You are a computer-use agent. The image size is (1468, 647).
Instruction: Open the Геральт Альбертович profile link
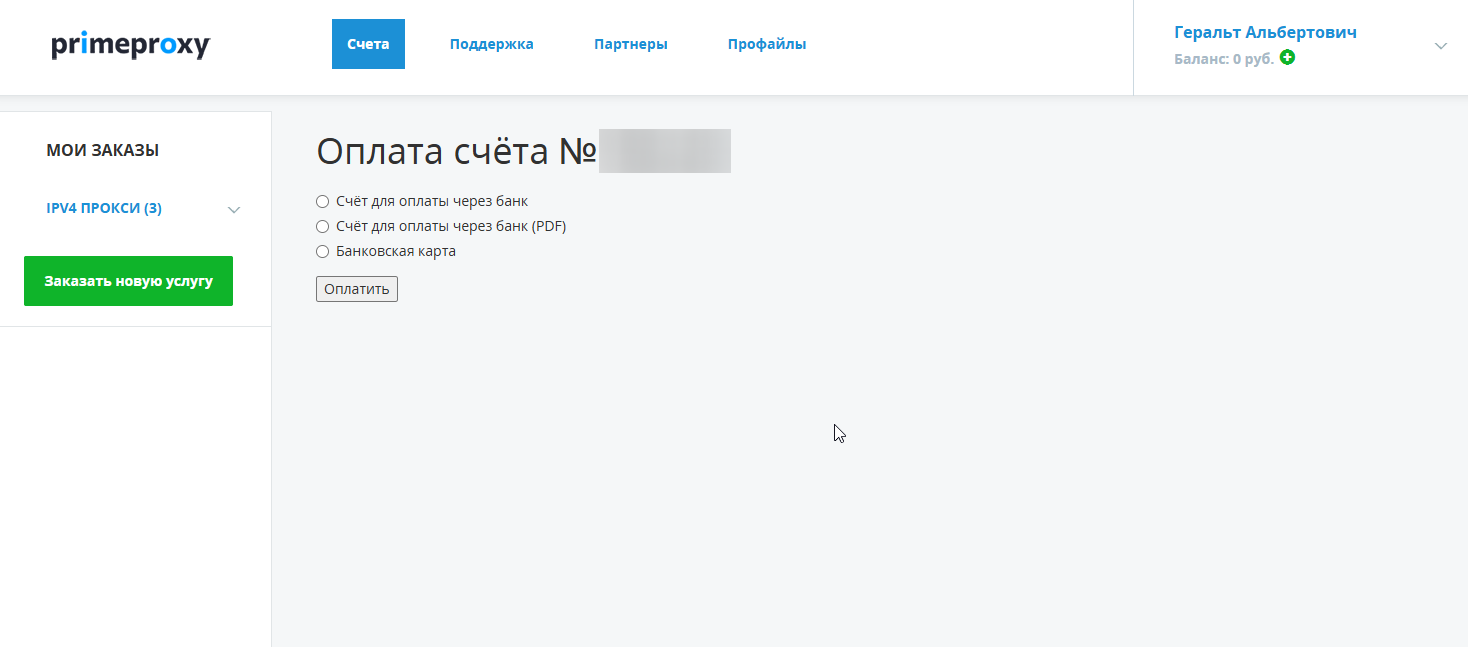pos(1265,32)
